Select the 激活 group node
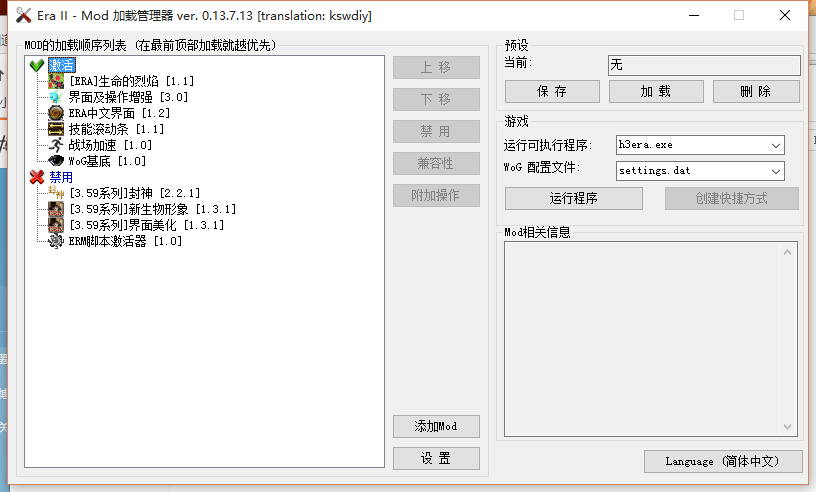This screenshot has width=816, height=492. 62,66
